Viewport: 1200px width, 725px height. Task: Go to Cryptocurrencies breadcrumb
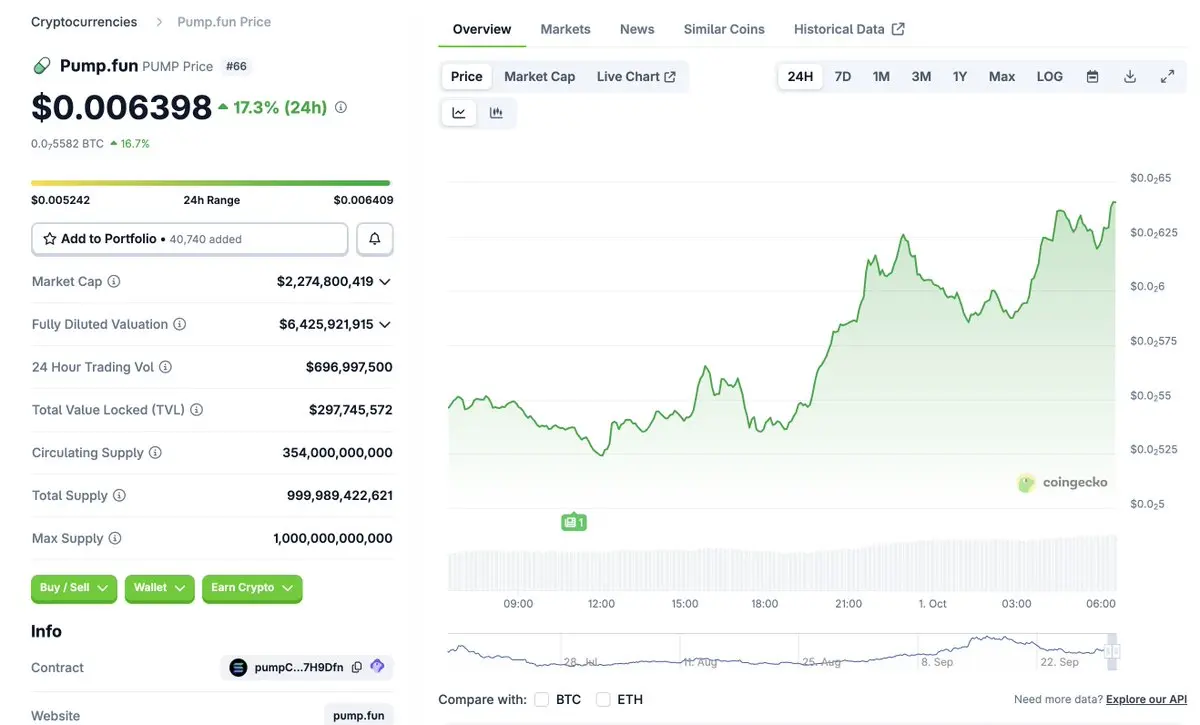coord(84,22)
